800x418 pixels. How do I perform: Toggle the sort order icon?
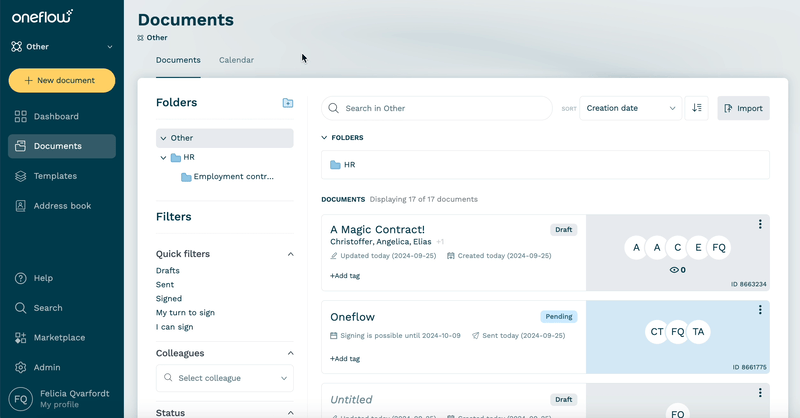click(x=696, y=108)
